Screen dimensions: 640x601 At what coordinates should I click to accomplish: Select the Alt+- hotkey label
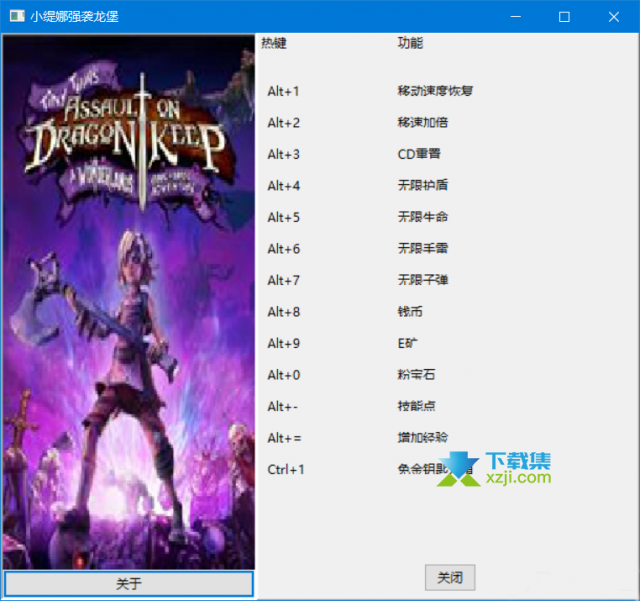point(282,406)
